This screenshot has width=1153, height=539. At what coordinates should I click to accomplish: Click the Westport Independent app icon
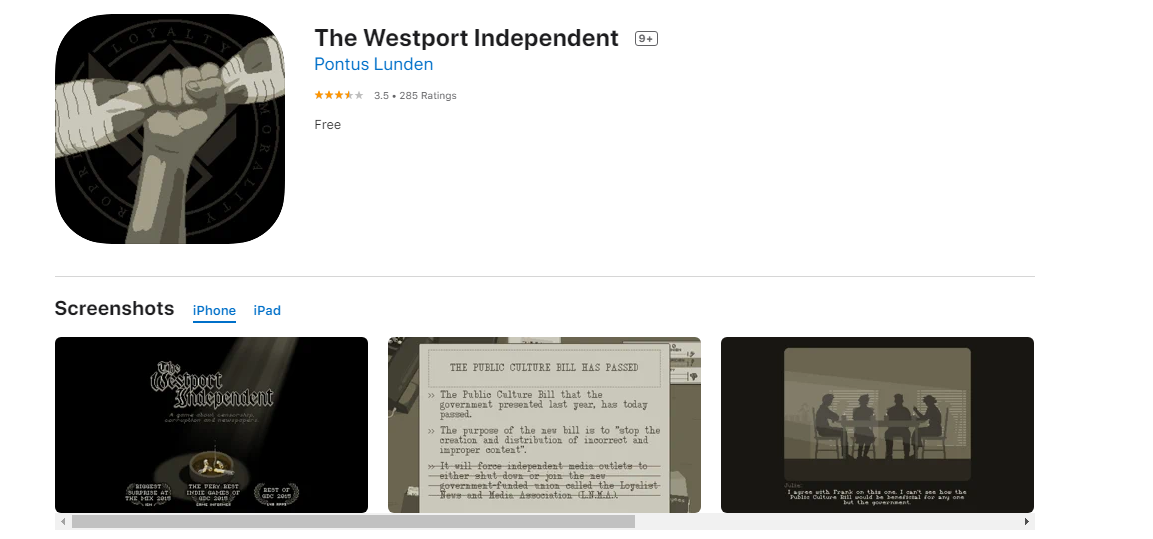pyautogui.click(x=170, y=129)
